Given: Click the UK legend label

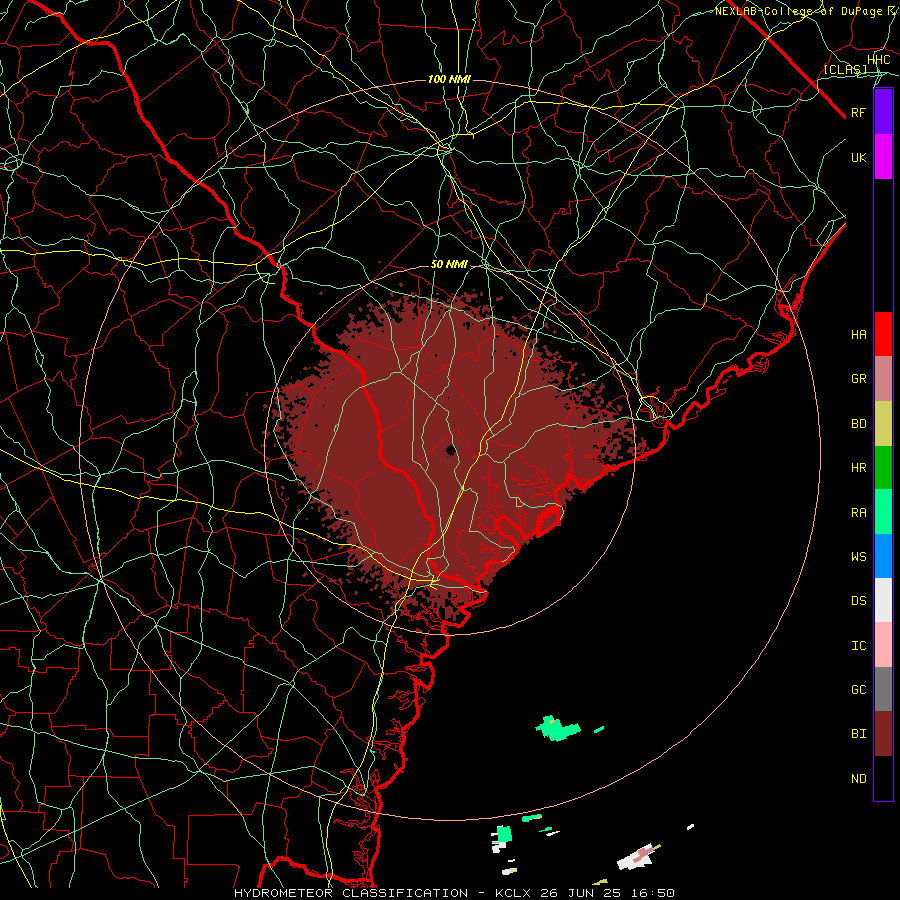Looking at the screenshot, I should [859, 157].
